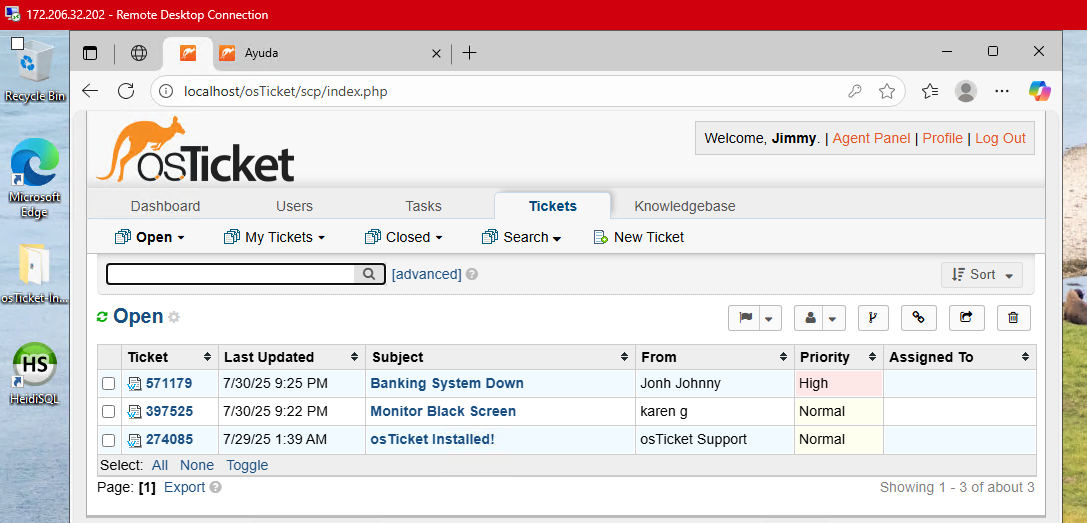
Task: Tick the checkbox on the Recycle Bin icon
Action: (17, 43)
